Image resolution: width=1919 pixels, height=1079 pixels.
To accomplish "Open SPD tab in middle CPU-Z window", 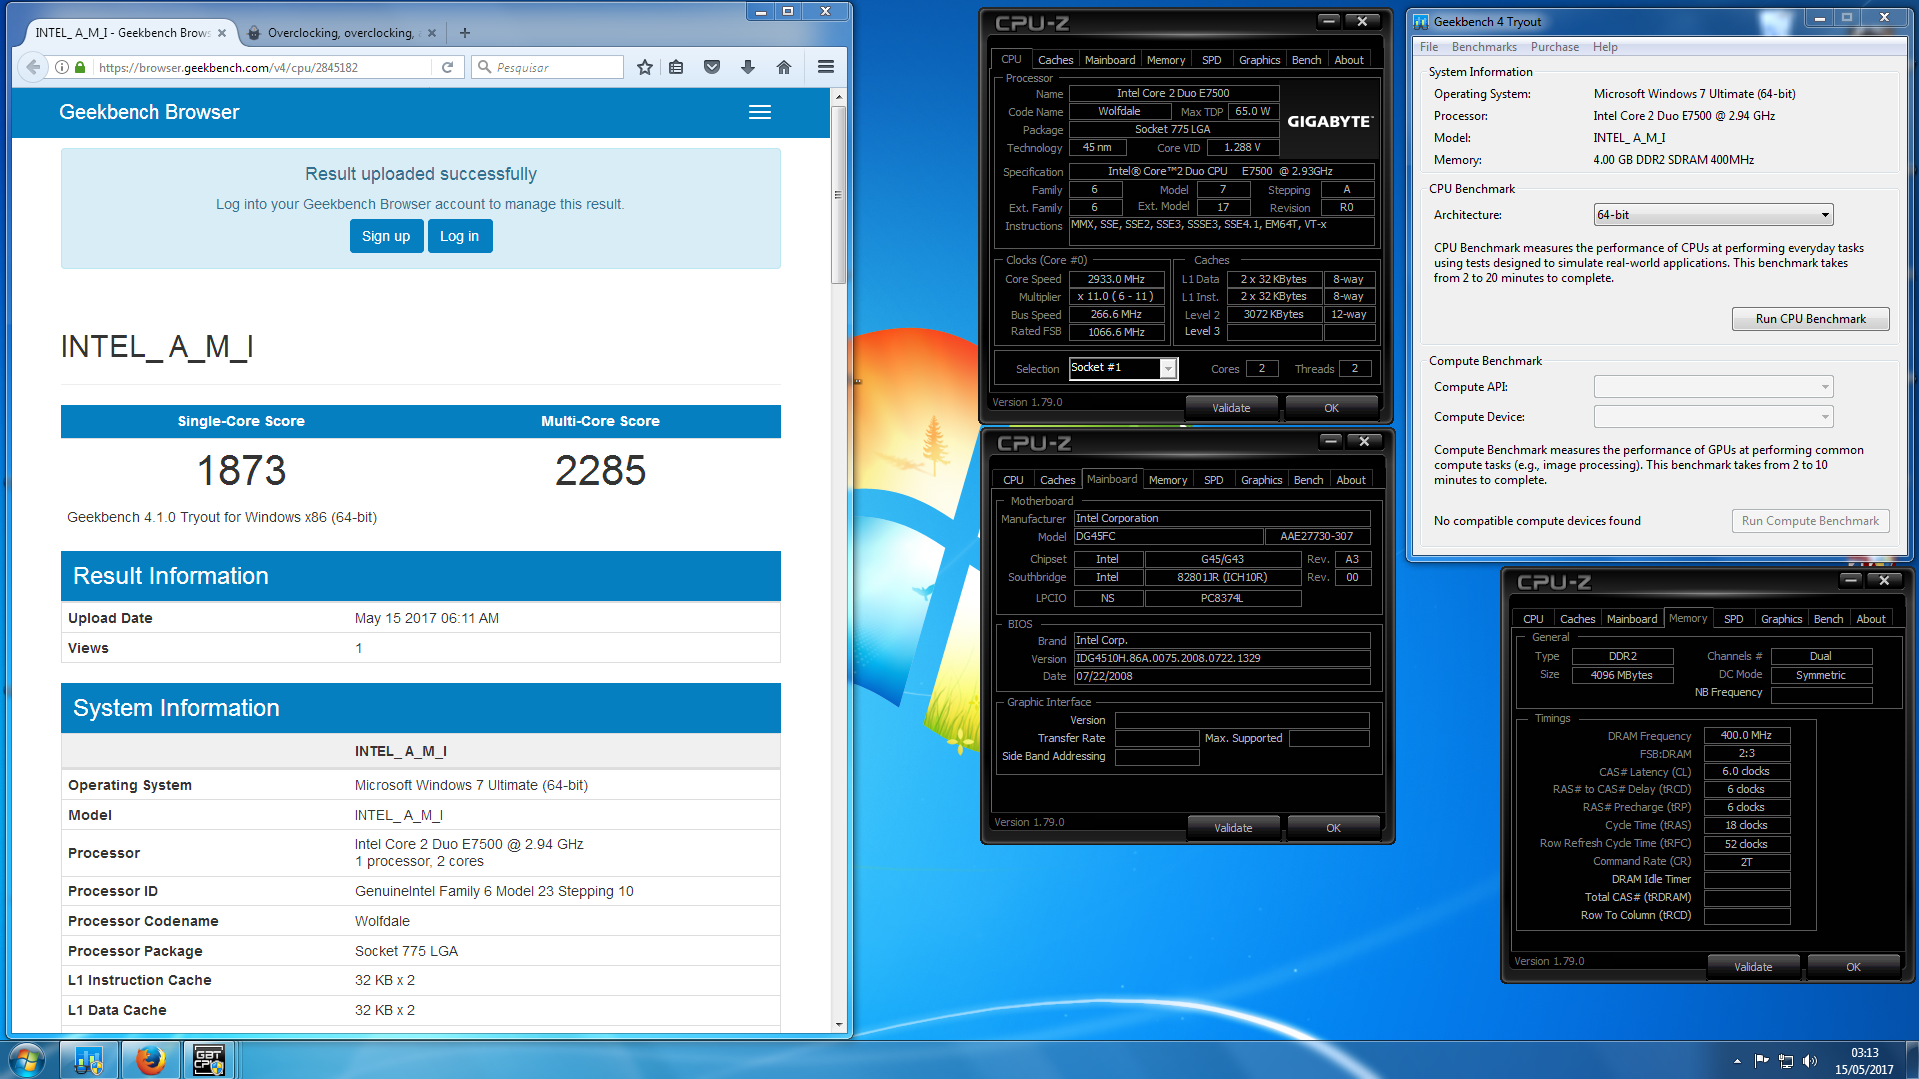I will click(1213, 480).
